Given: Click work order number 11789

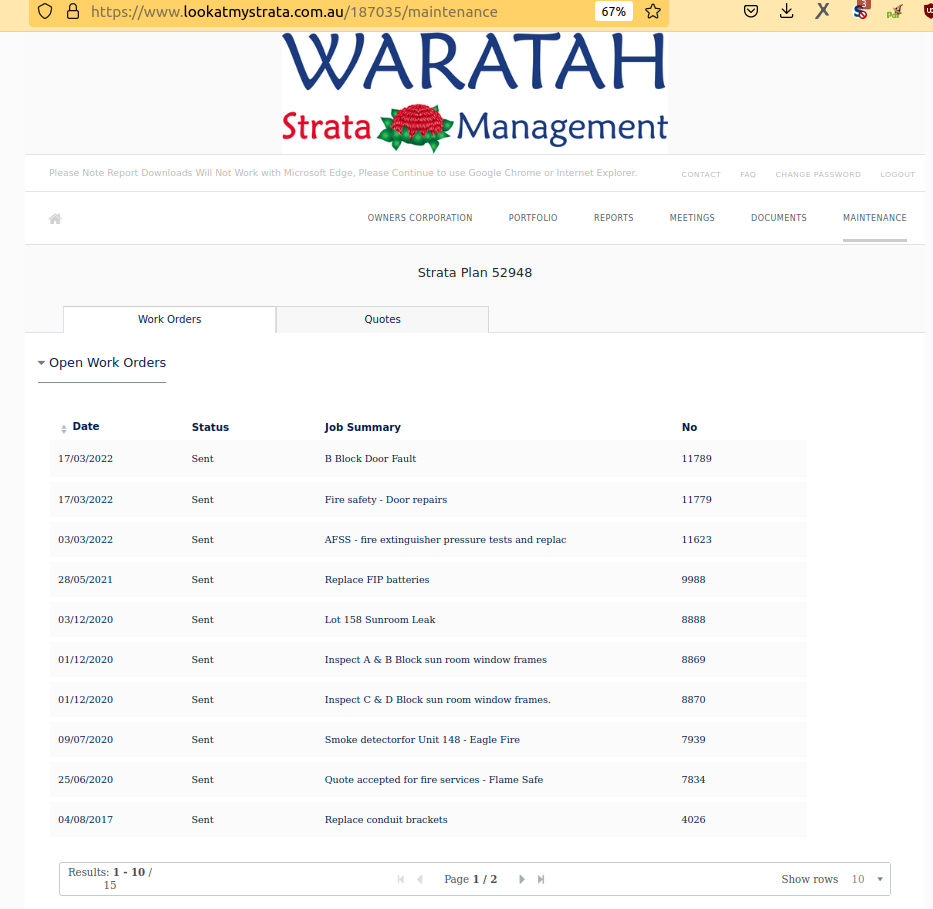Looking at the screenshot, I should [696, 459].
